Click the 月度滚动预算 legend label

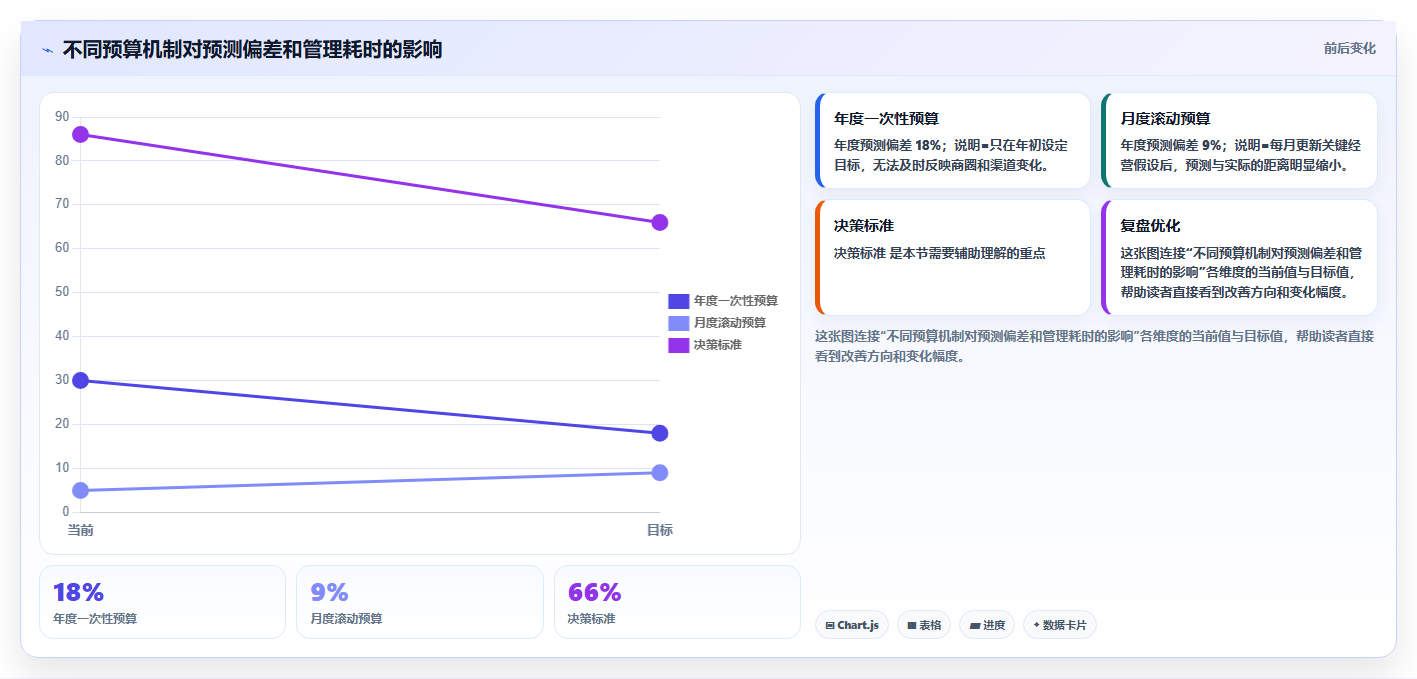coord(730,323)
